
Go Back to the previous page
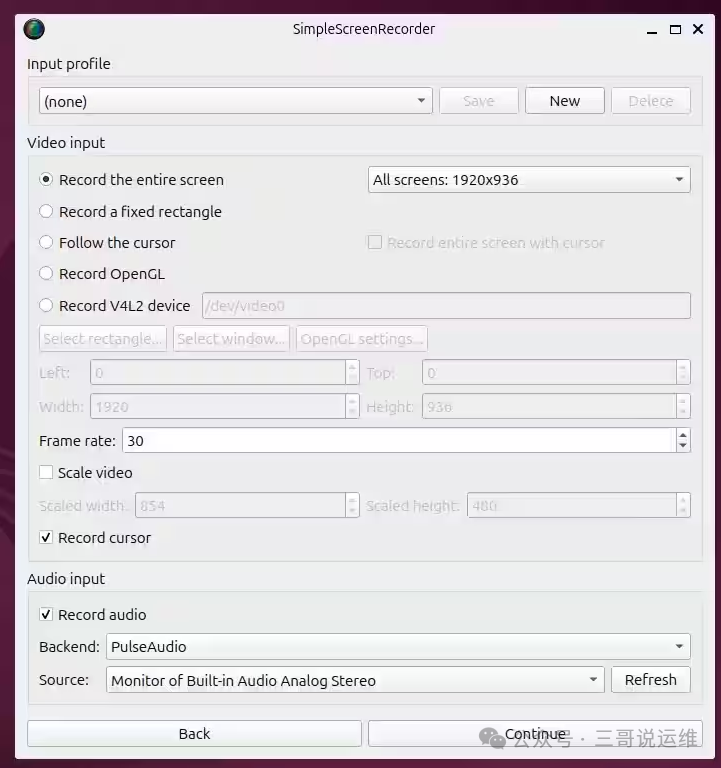[194, 734]
